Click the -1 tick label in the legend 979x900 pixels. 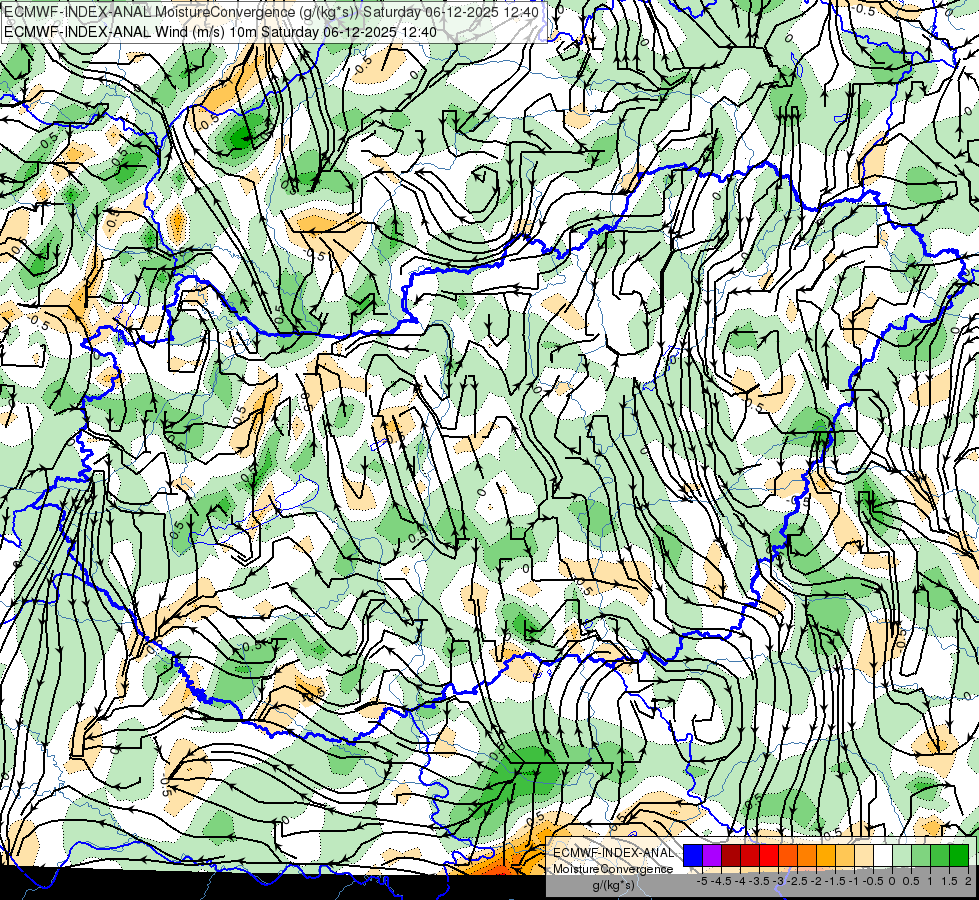coord(855,881)
